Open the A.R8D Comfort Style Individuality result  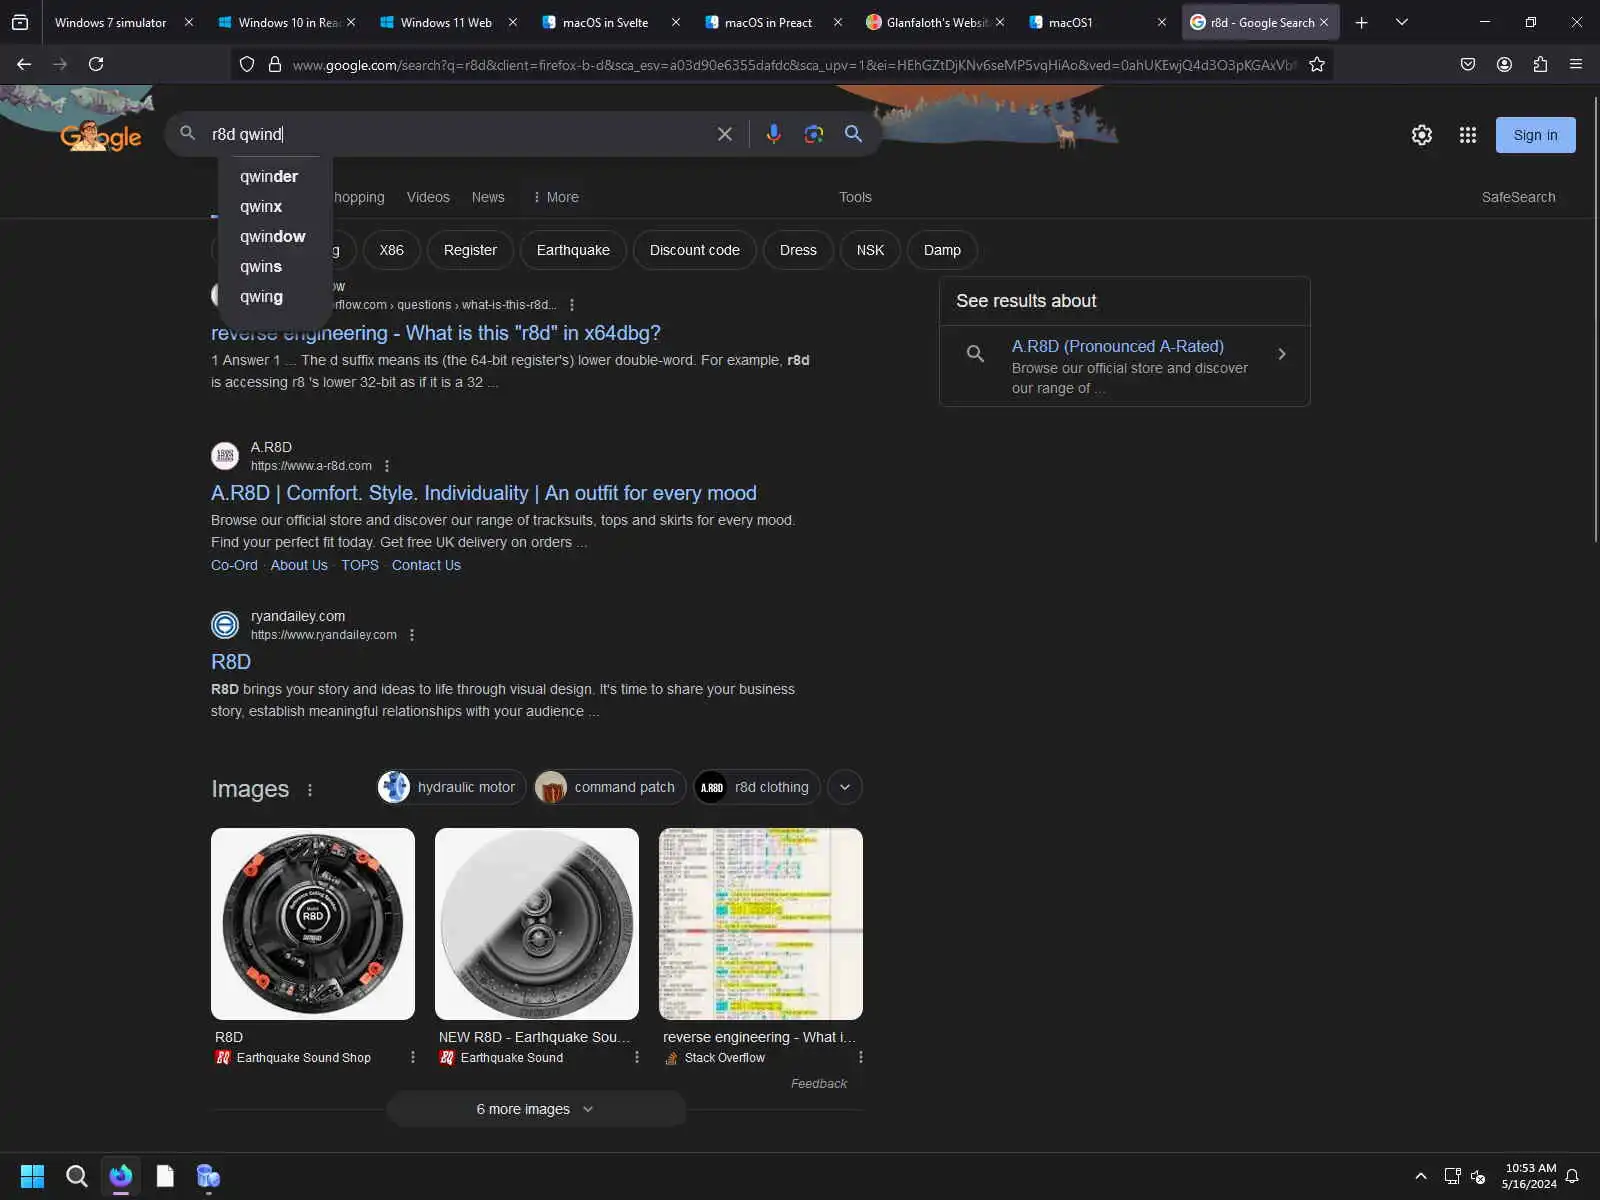484,493
